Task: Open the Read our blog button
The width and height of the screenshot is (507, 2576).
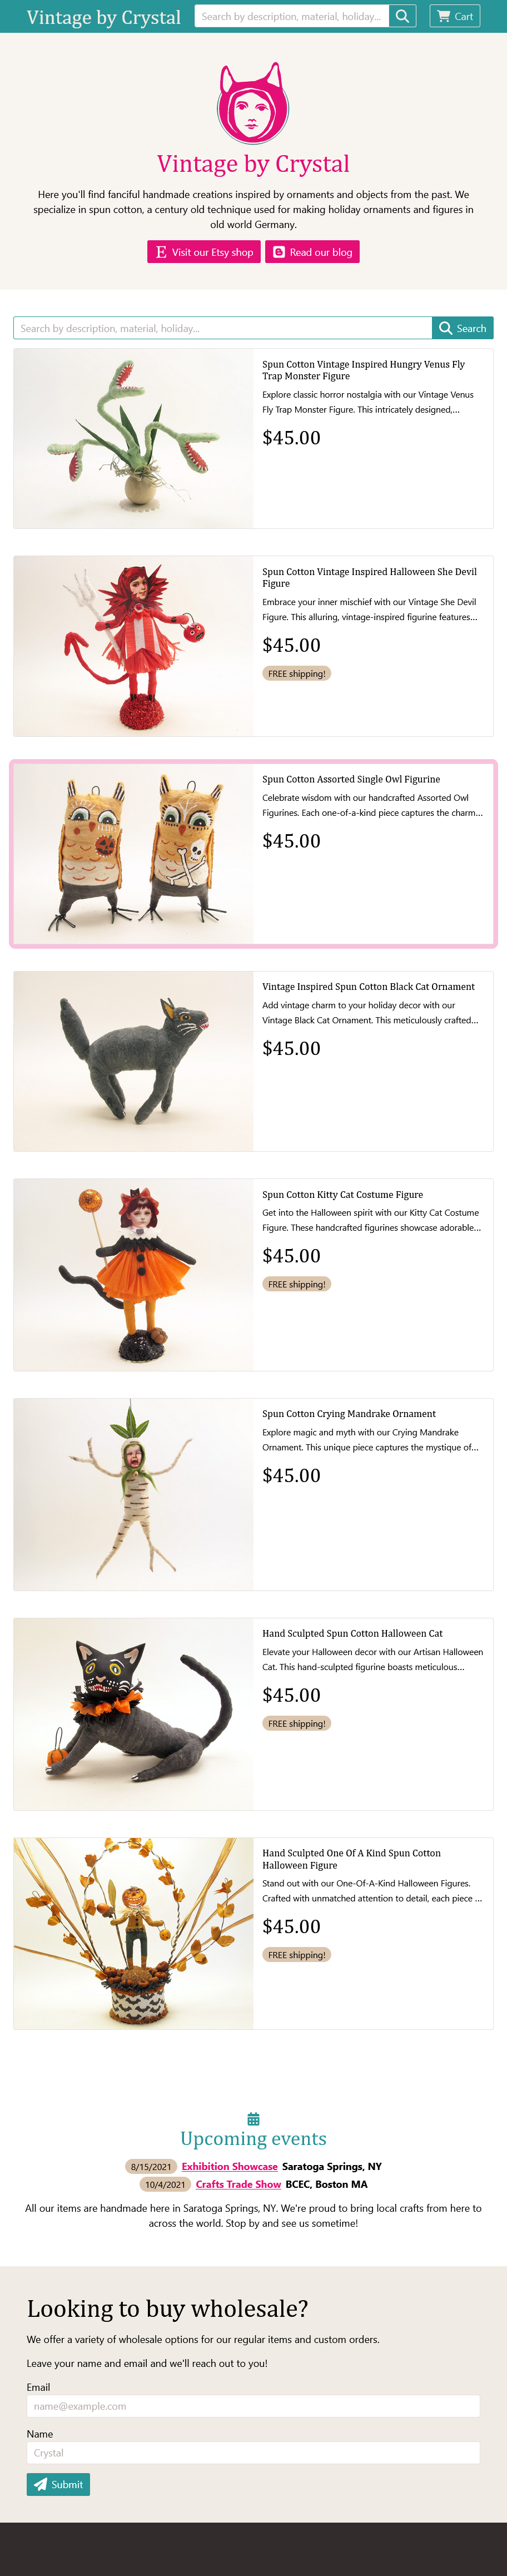Action: [x=312, y=252]
